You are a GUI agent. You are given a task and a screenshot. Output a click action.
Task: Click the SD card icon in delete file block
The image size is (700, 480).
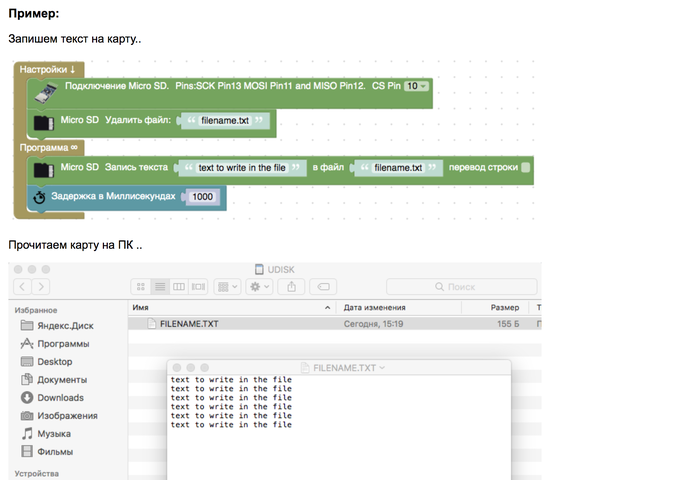tap(43, 123)
